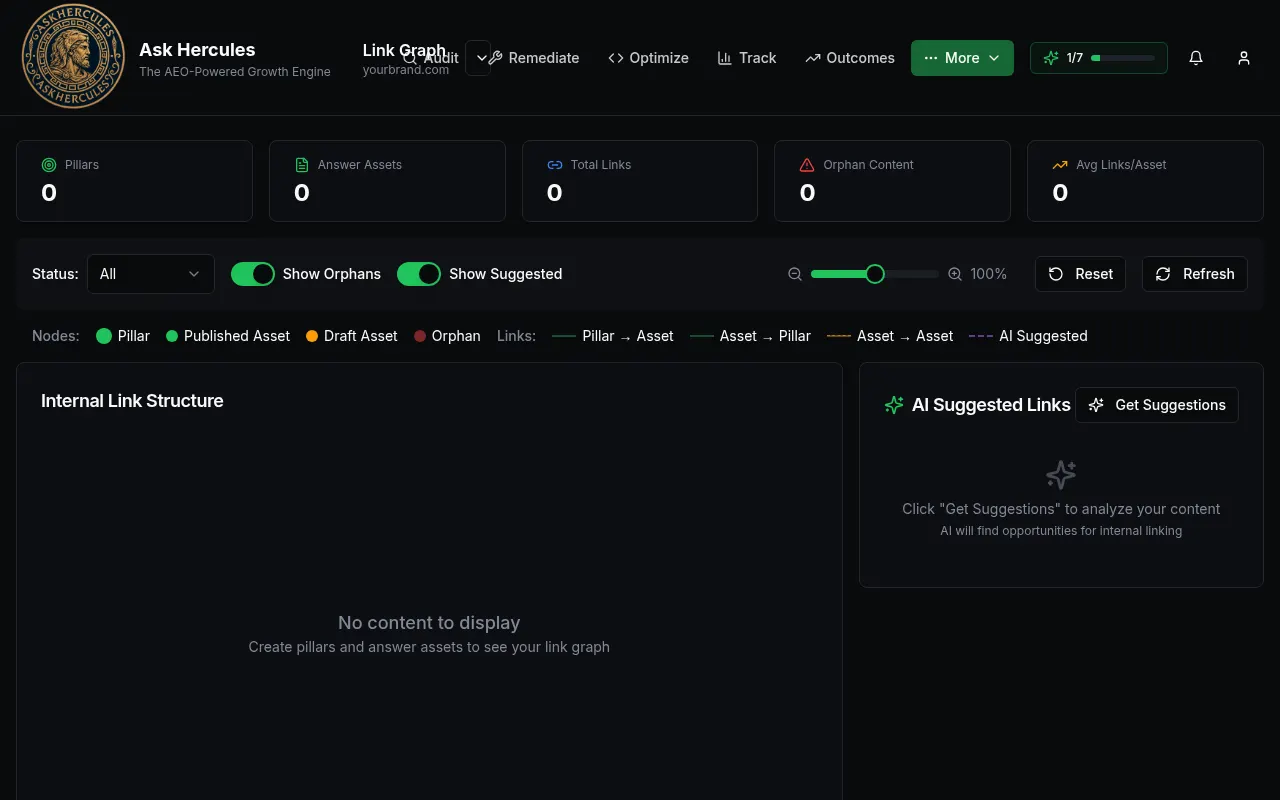The height and width of the screenshot is (800, 1280).
Task: Click the Answer Assets document icon
Action: (x=302, y=165)
